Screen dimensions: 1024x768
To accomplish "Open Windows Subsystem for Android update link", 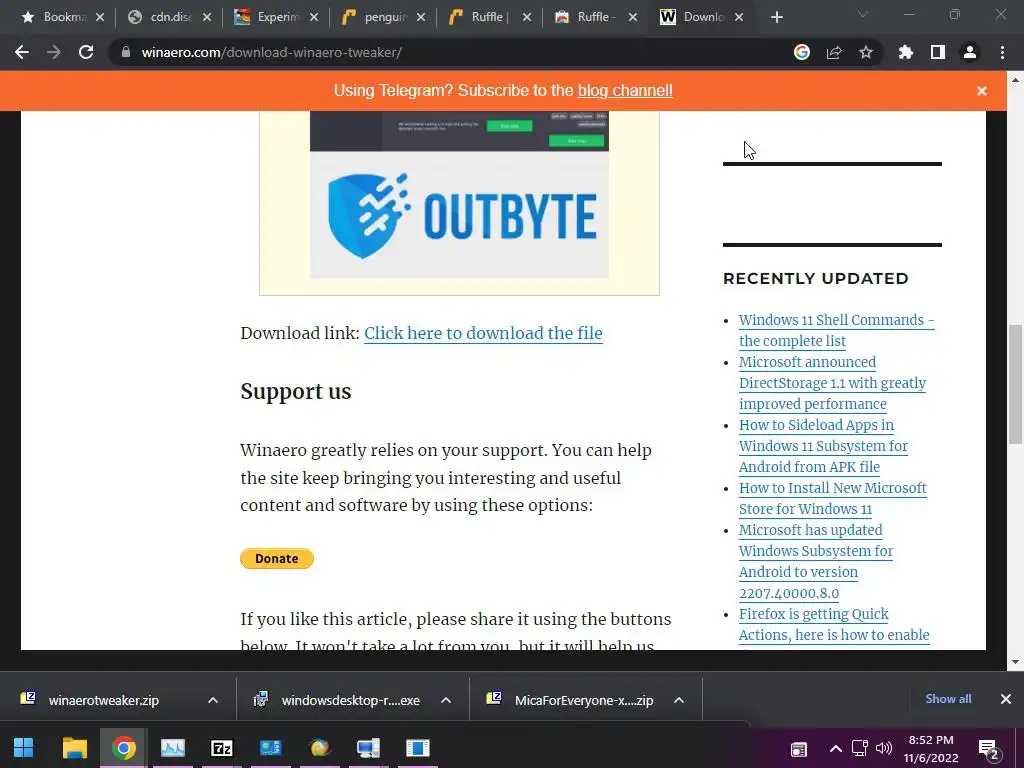I will tap(816, 562).
